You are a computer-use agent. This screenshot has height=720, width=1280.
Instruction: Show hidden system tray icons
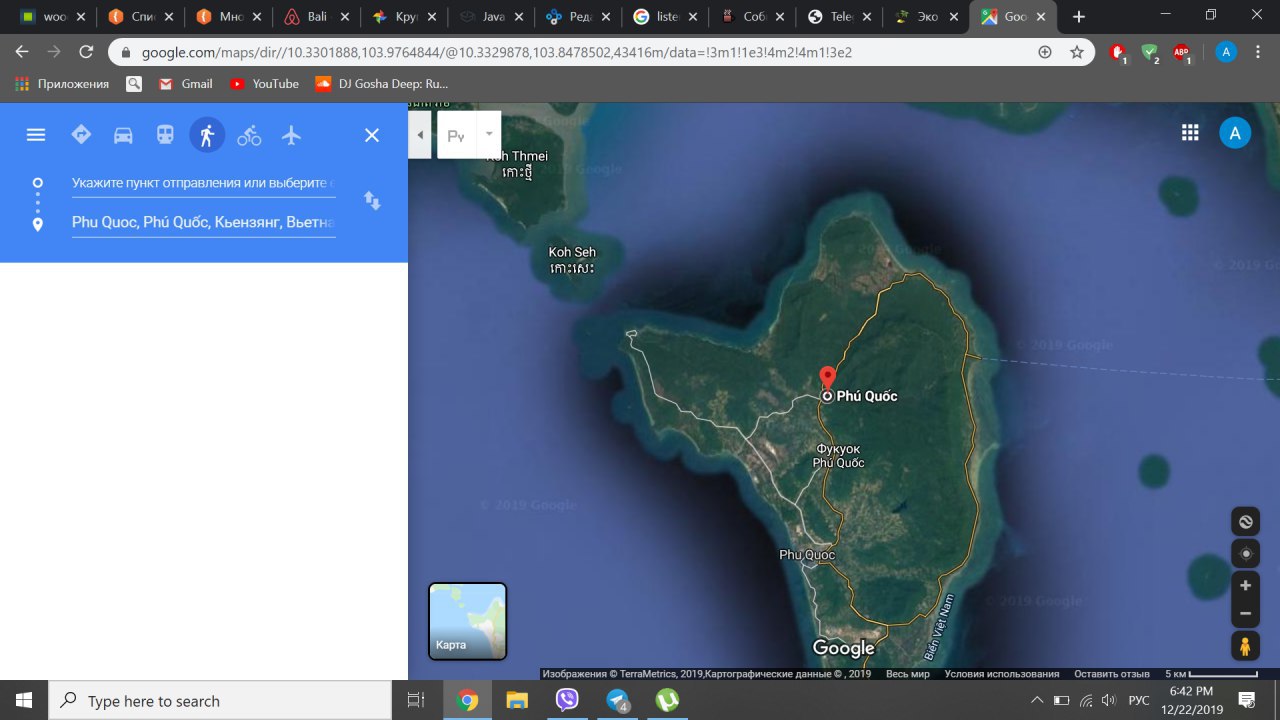1037,700
